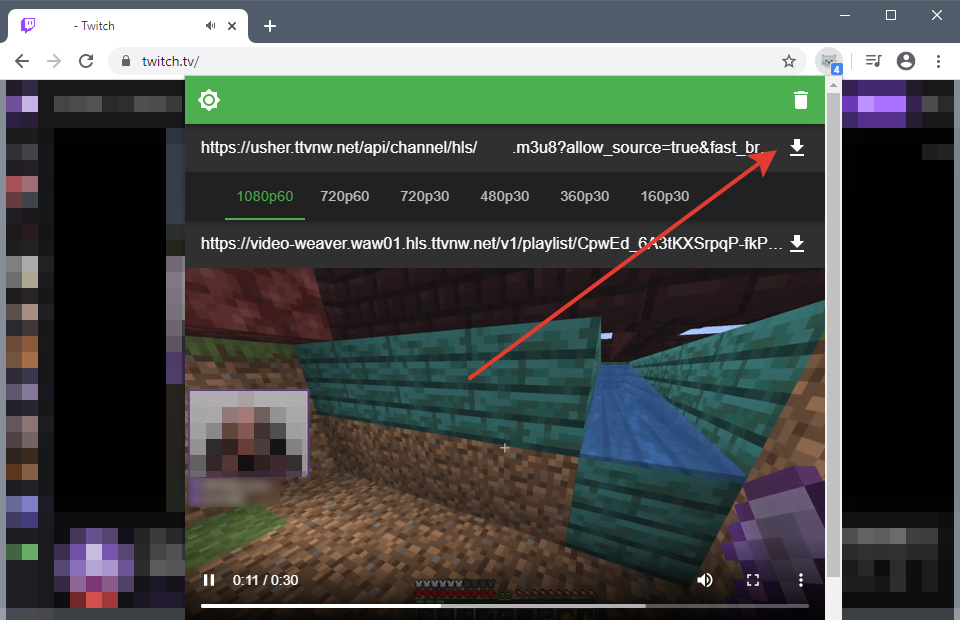Open the stream detector extension icon

tap(829, 61)
